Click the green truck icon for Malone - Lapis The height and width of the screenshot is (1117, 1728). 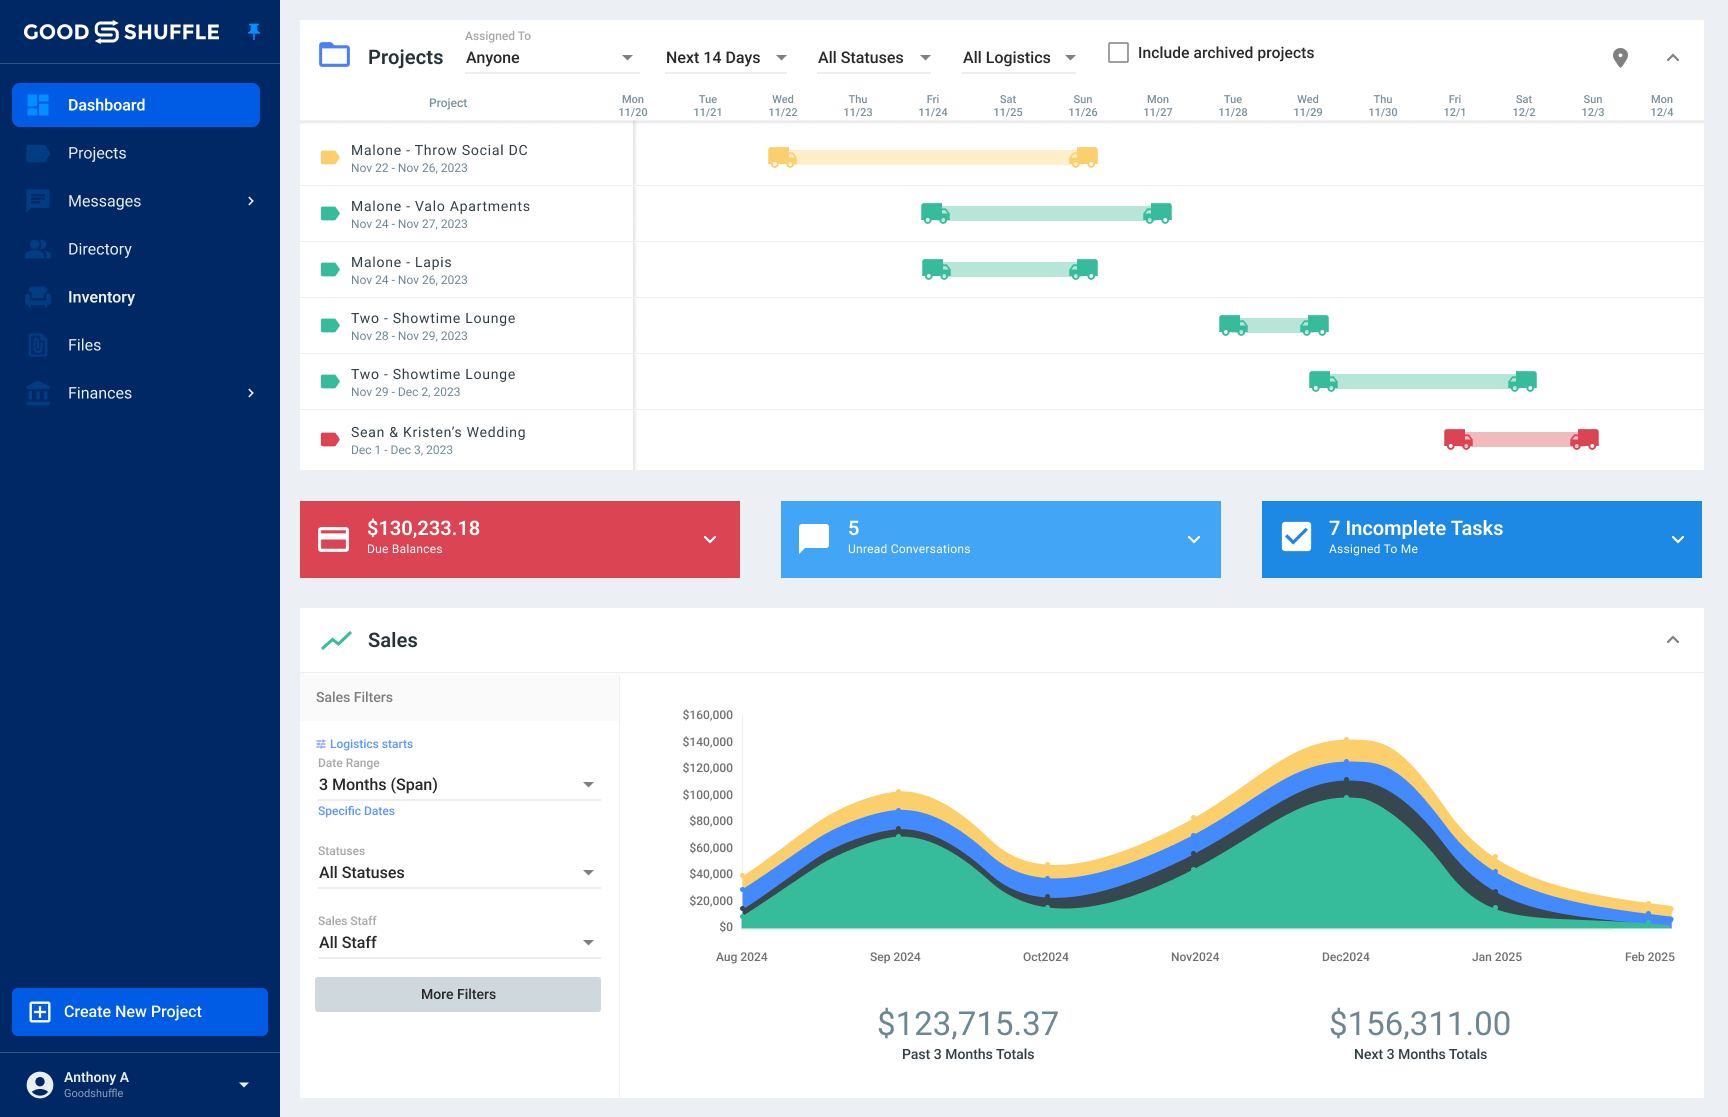[937, 269]
